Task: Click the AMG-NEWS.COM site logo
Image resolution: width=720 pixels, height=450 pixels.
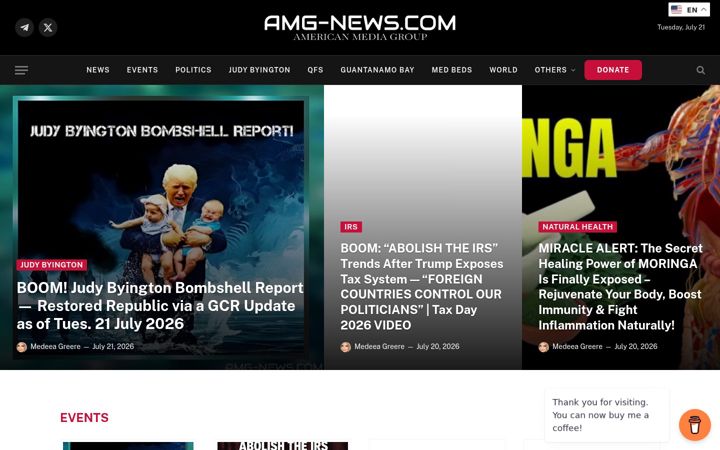Action: (360, 28)
